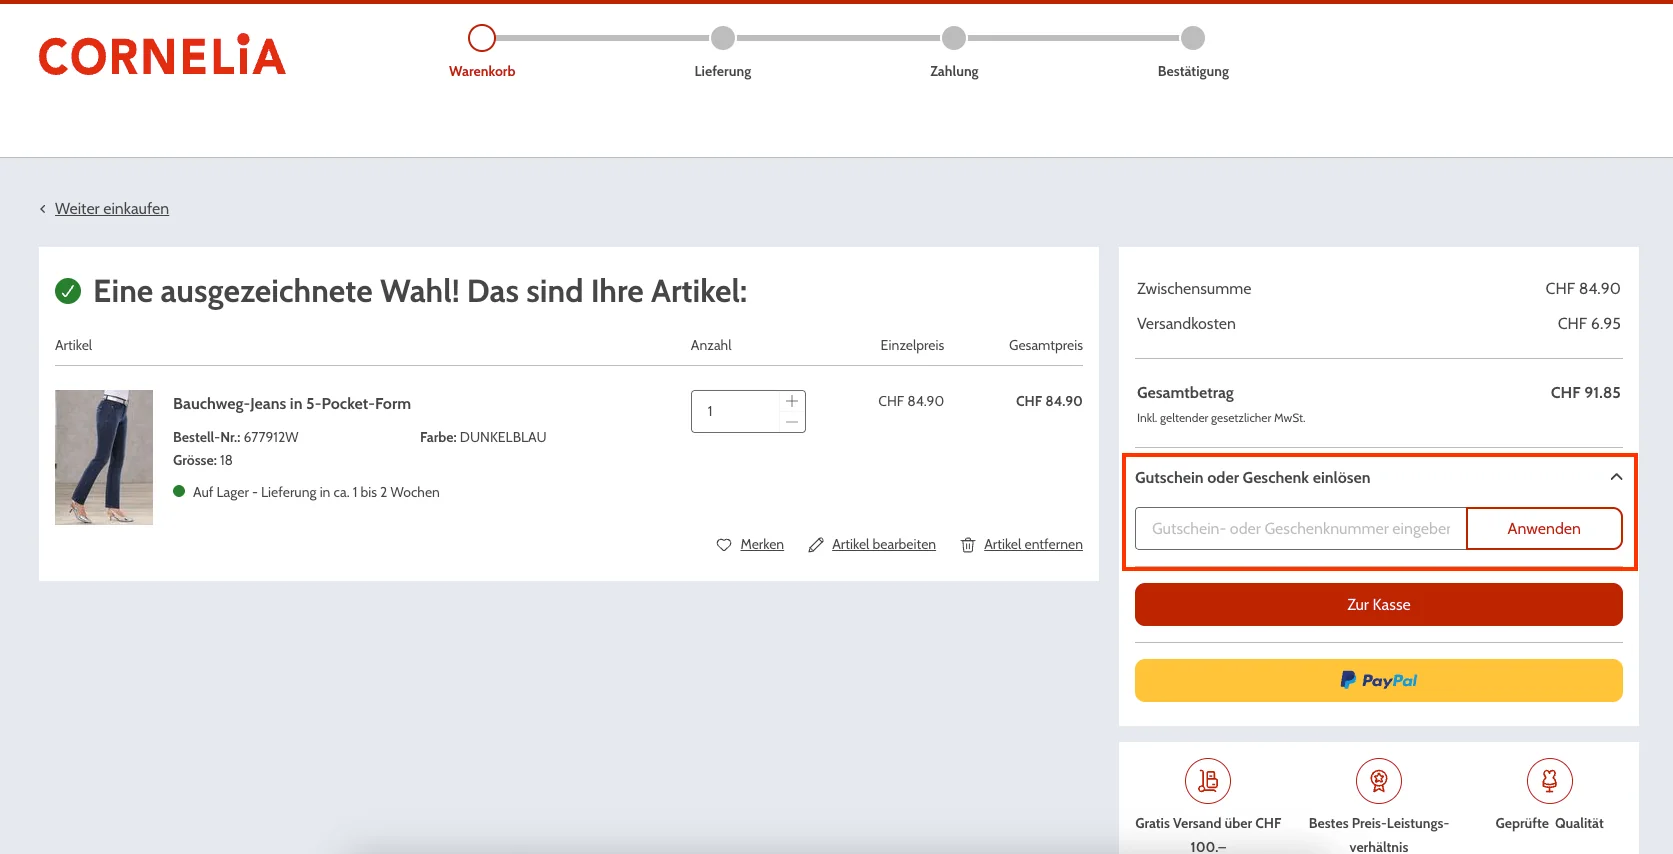Image resolution: width=1673 pixels, height=854 pixels.
Task: Click the pencil icon for Artikel bearbeiten
Action: 816,545
